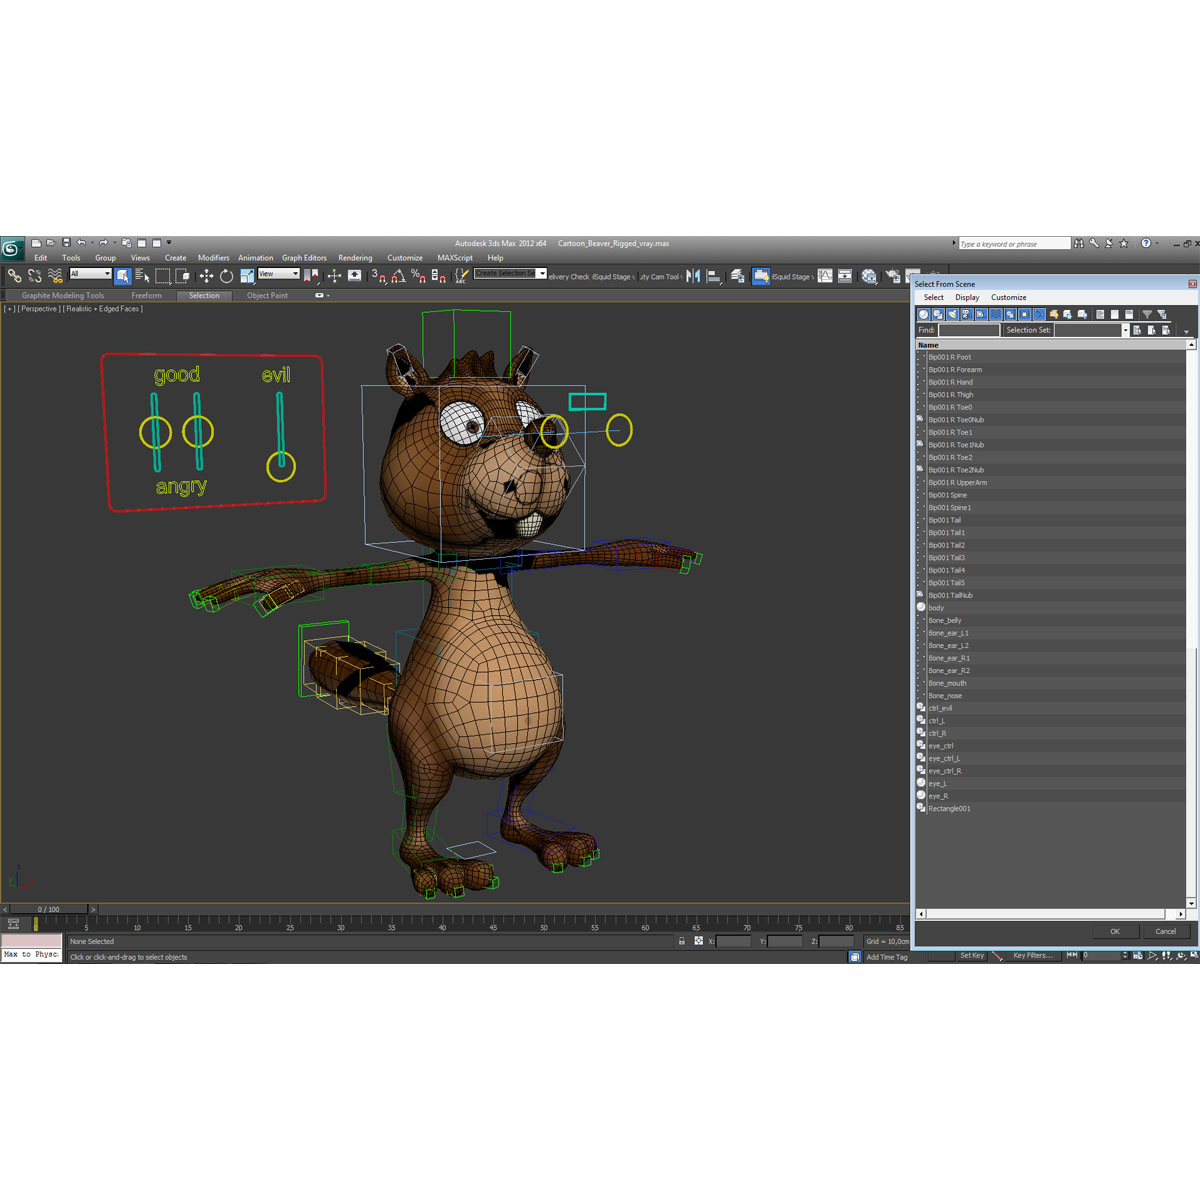Toggle lights display in Select From Scene
Viewport: 1200px width, 1200px height.
[x=951, y=314]
